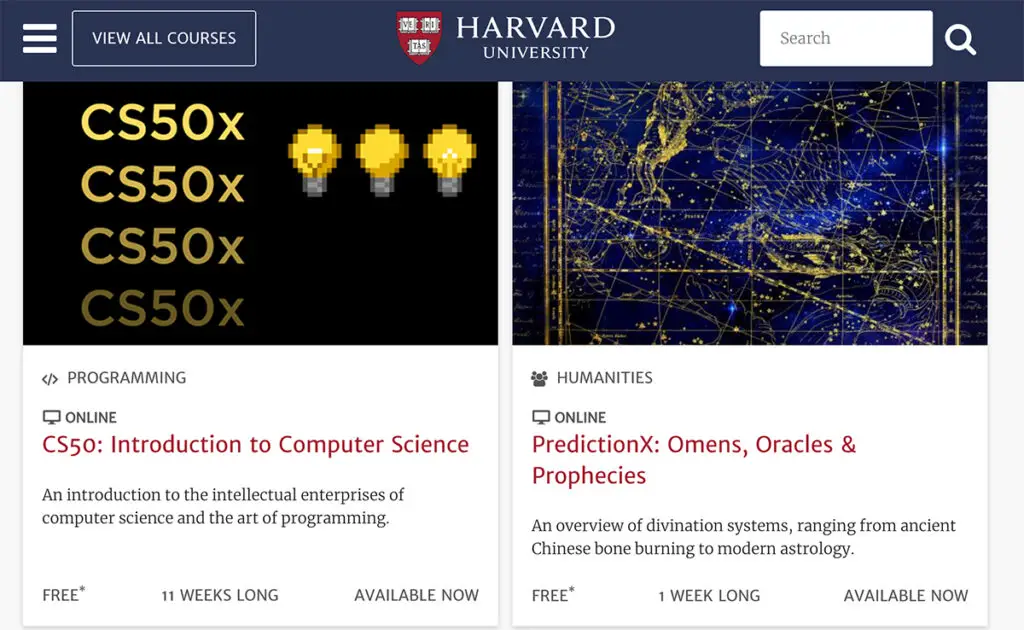Click the Humanities people group icon
Viewport: 1024px width, 630px height.
(540, 379)
